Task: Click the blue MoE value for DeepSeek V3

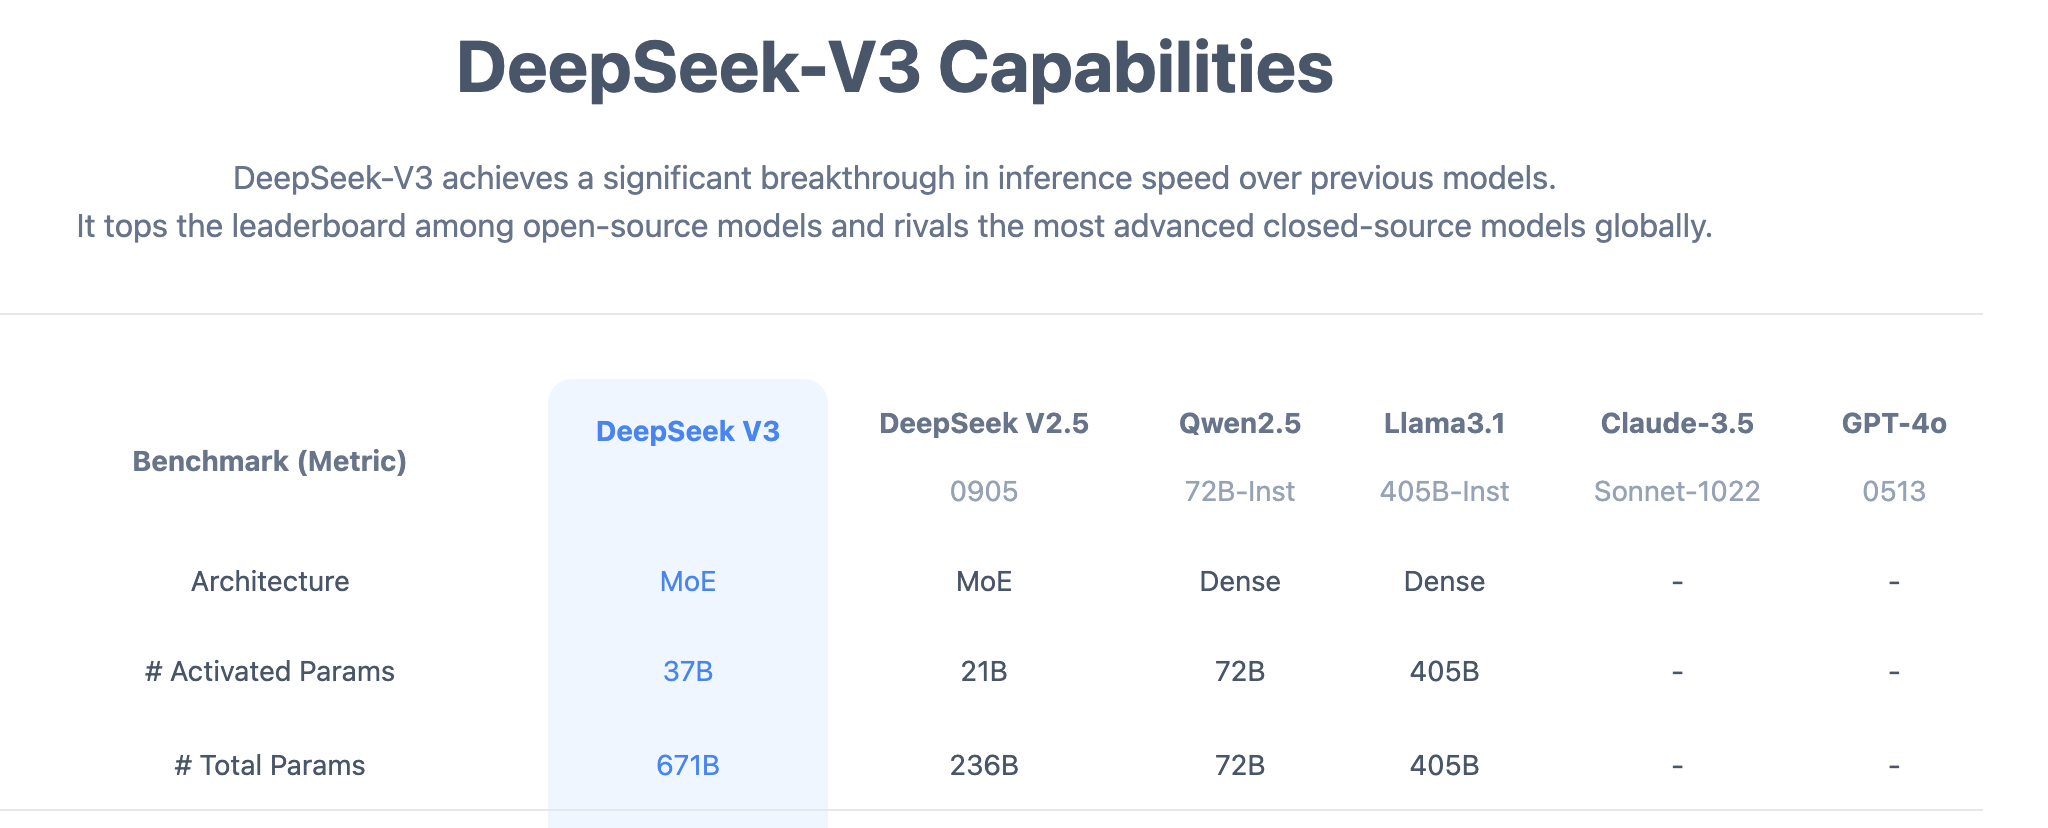Action: coord(688,581)
